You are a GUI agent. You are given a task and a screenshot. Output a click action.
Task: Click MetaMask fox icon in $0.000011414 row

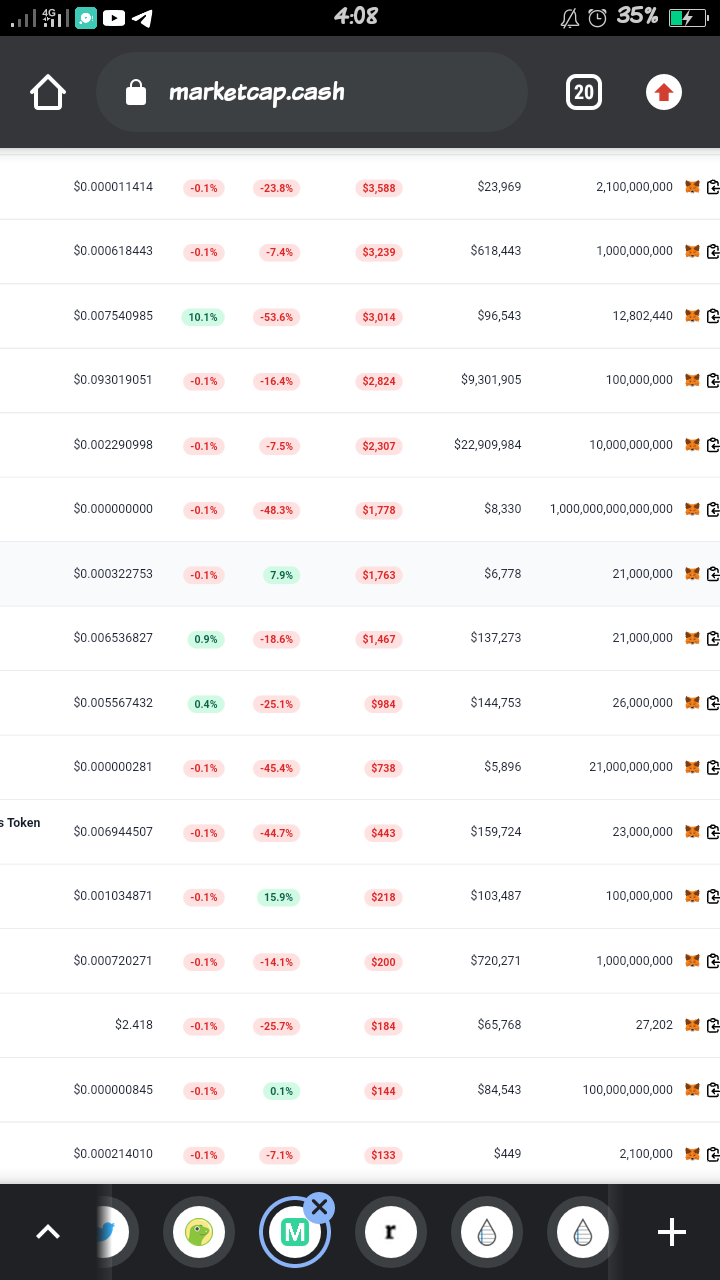(692, 187)
